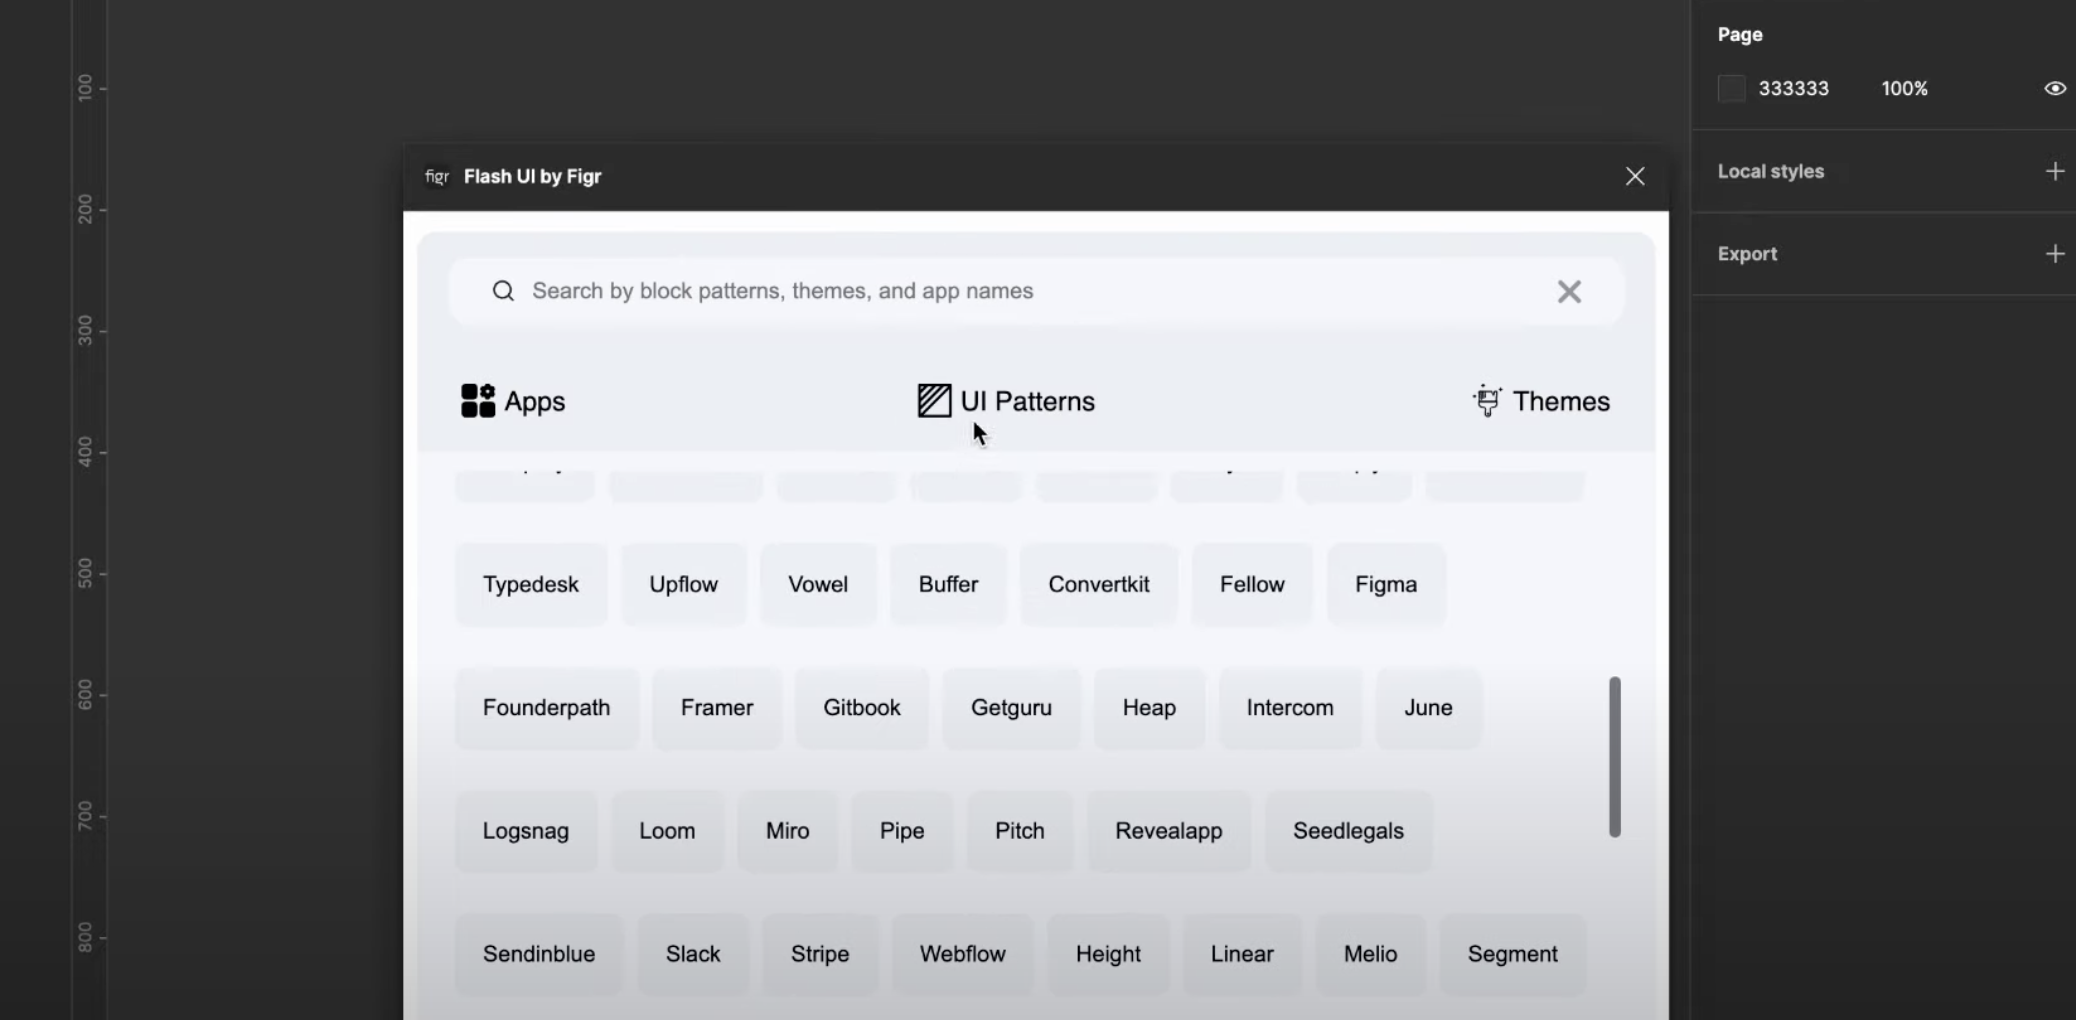The image size is (2076, 1020).
Task: Select the Logsnag app
Action: click(x=526, y=831)
